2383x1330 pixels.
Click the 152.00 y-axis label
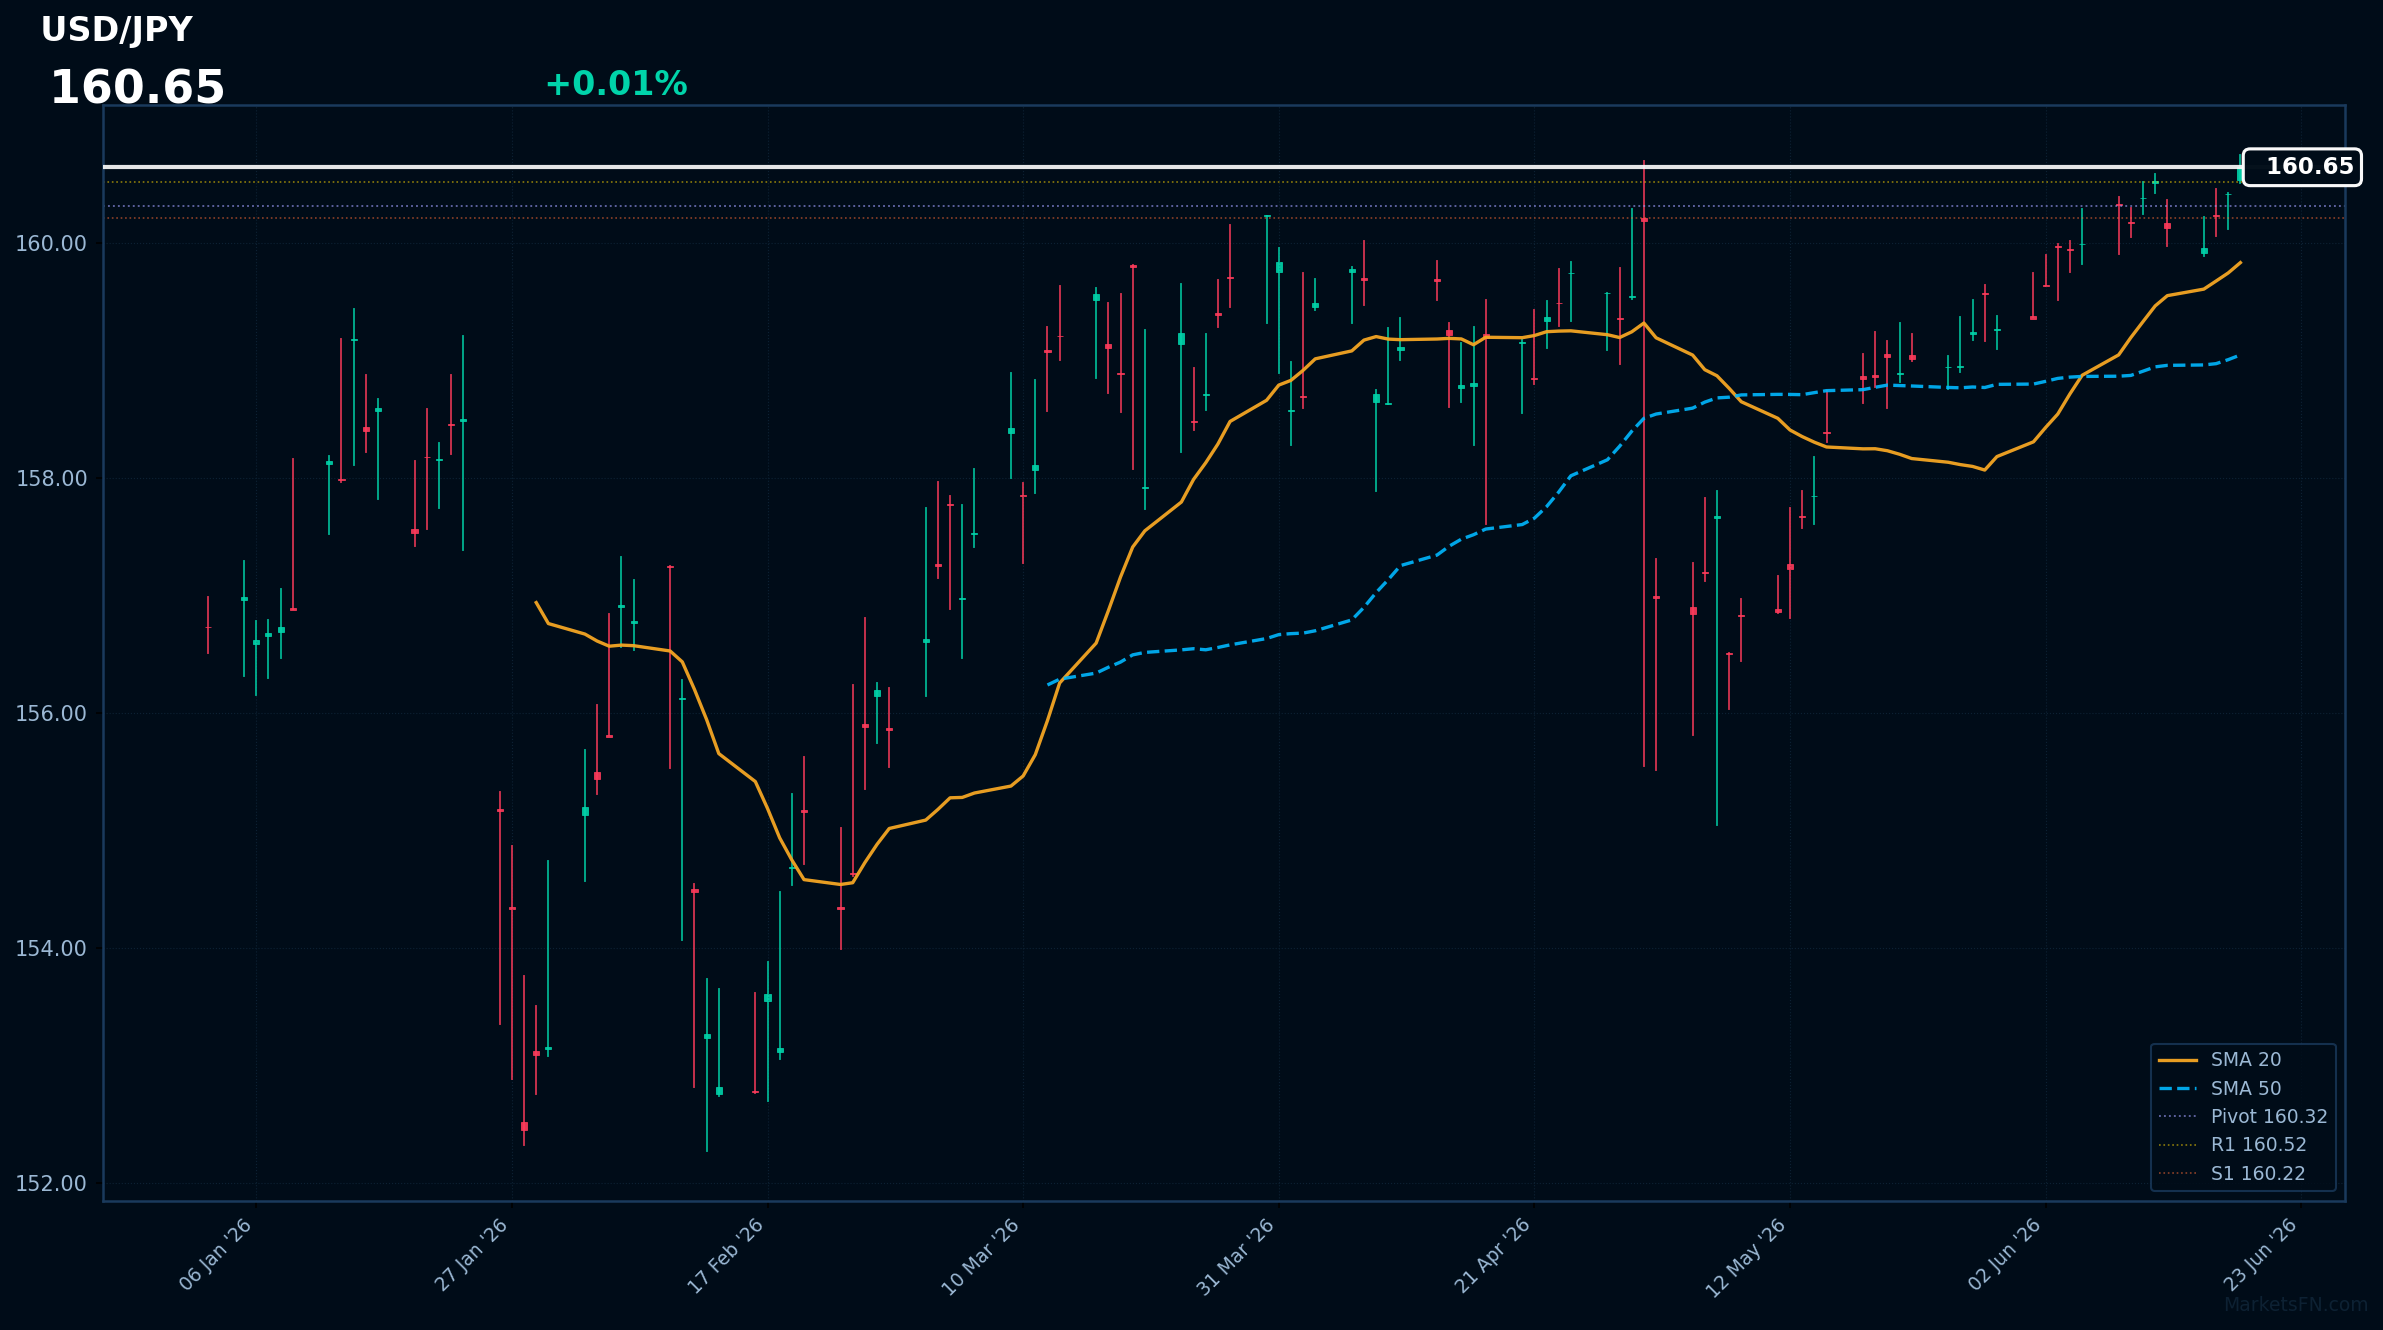point(51,1184)
